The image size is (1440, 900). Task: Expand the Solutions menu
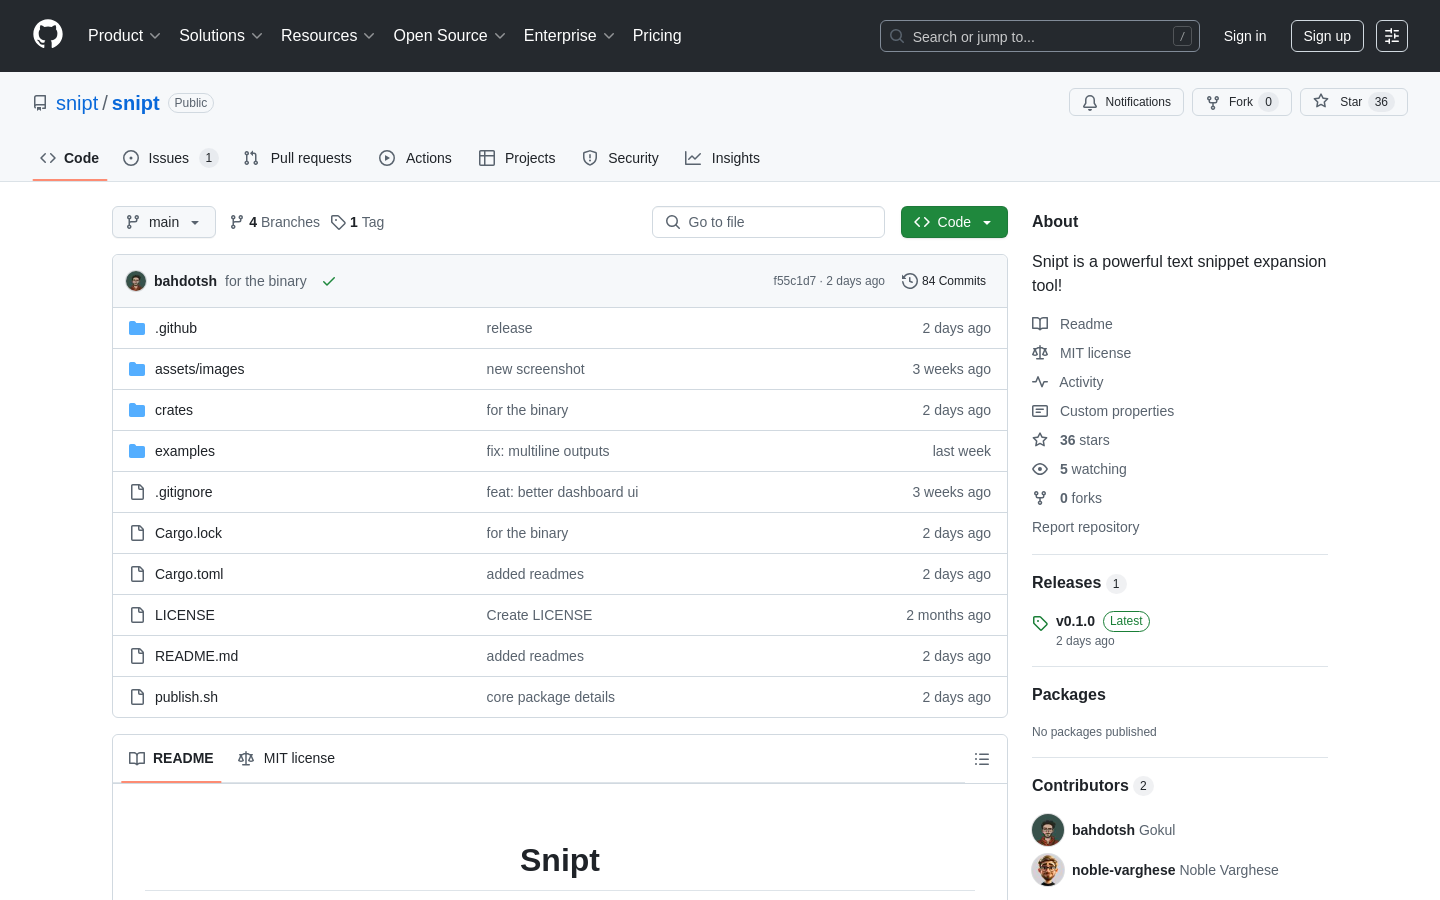221,36
